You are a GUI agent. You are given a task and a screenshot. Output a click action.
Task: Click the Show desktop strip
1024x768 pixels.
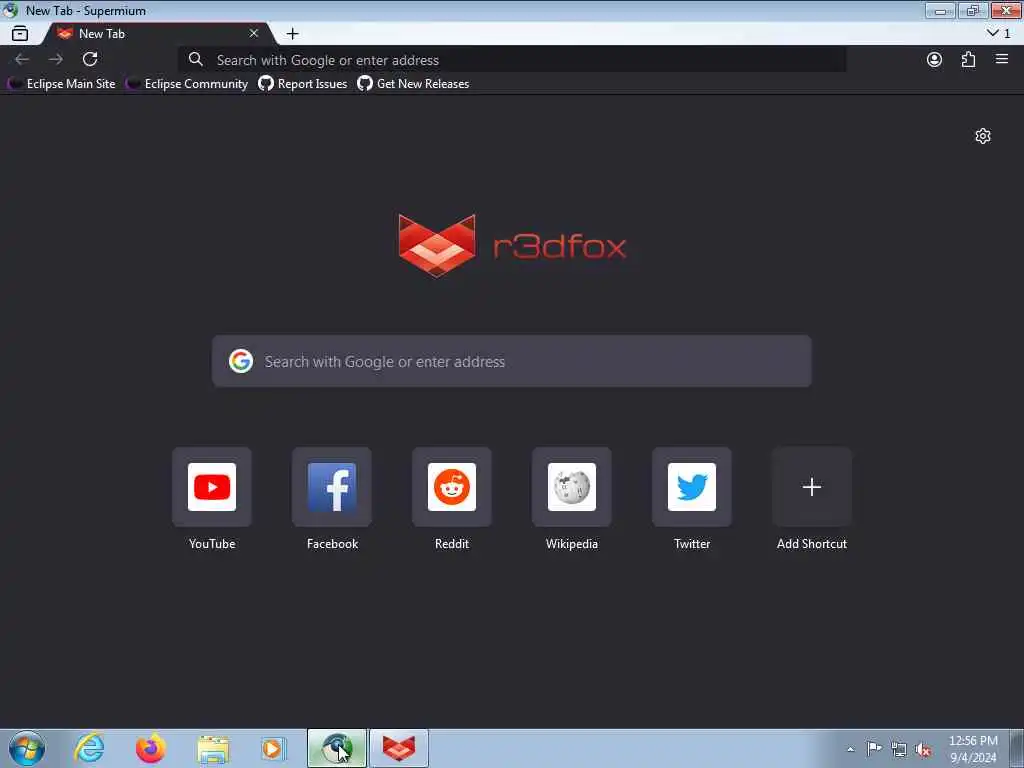click(x=1017, y=748)
